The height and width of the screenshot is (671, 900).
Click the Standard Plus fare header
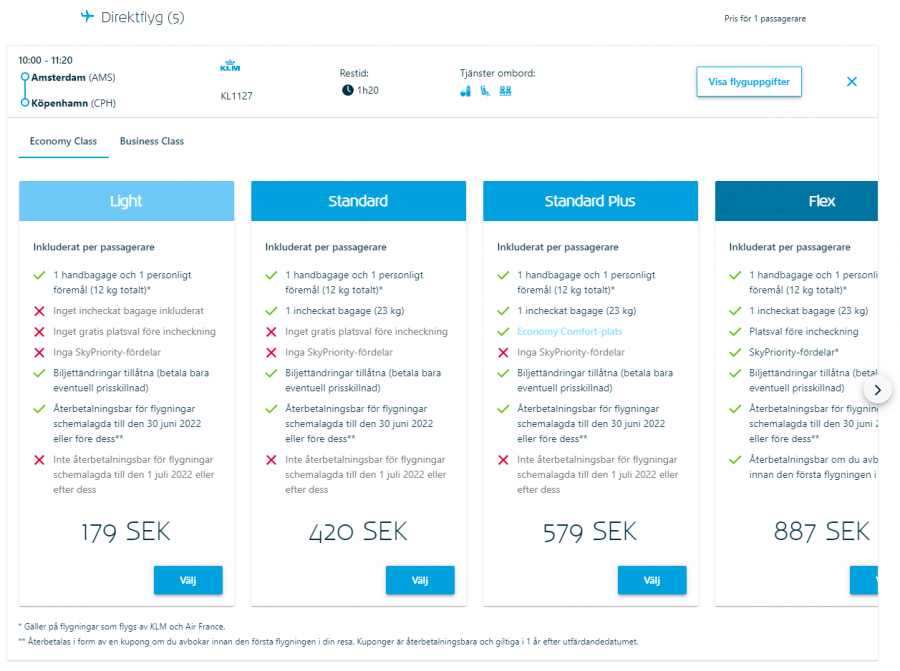tap(590, 201)
